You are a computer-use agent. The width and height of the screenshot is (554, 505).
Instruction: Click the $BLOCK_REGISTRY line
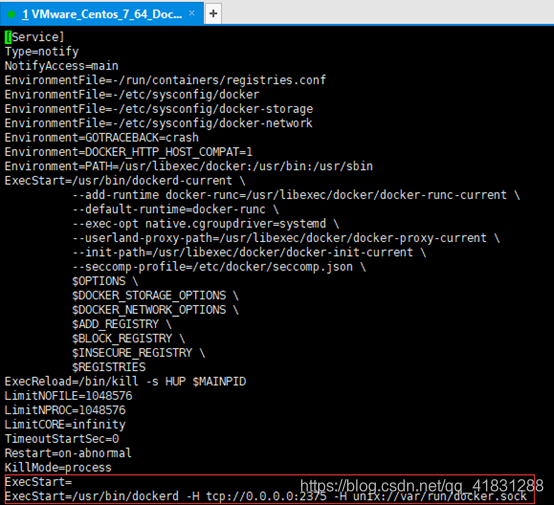click(x=129, y=339)
